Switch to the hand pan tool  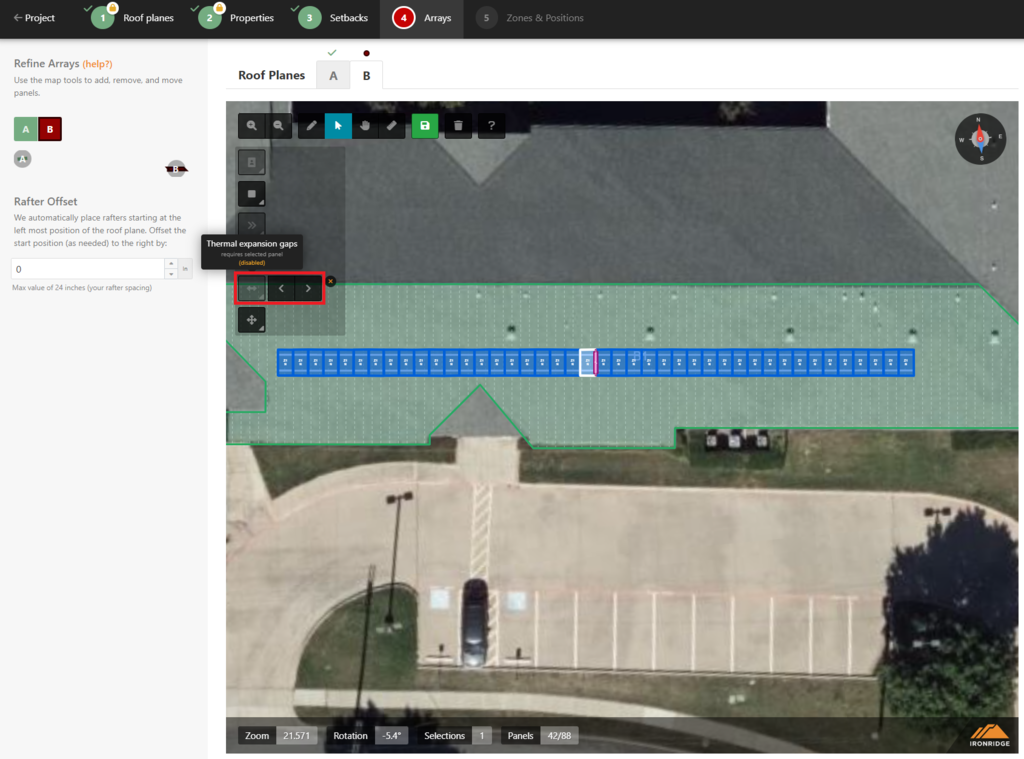365,126
